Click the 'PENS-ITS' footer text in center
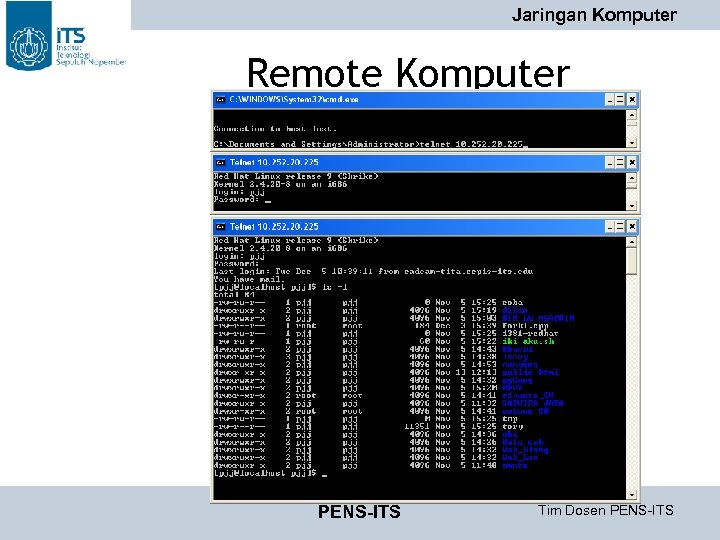720x540 pixels. [359, 512]
